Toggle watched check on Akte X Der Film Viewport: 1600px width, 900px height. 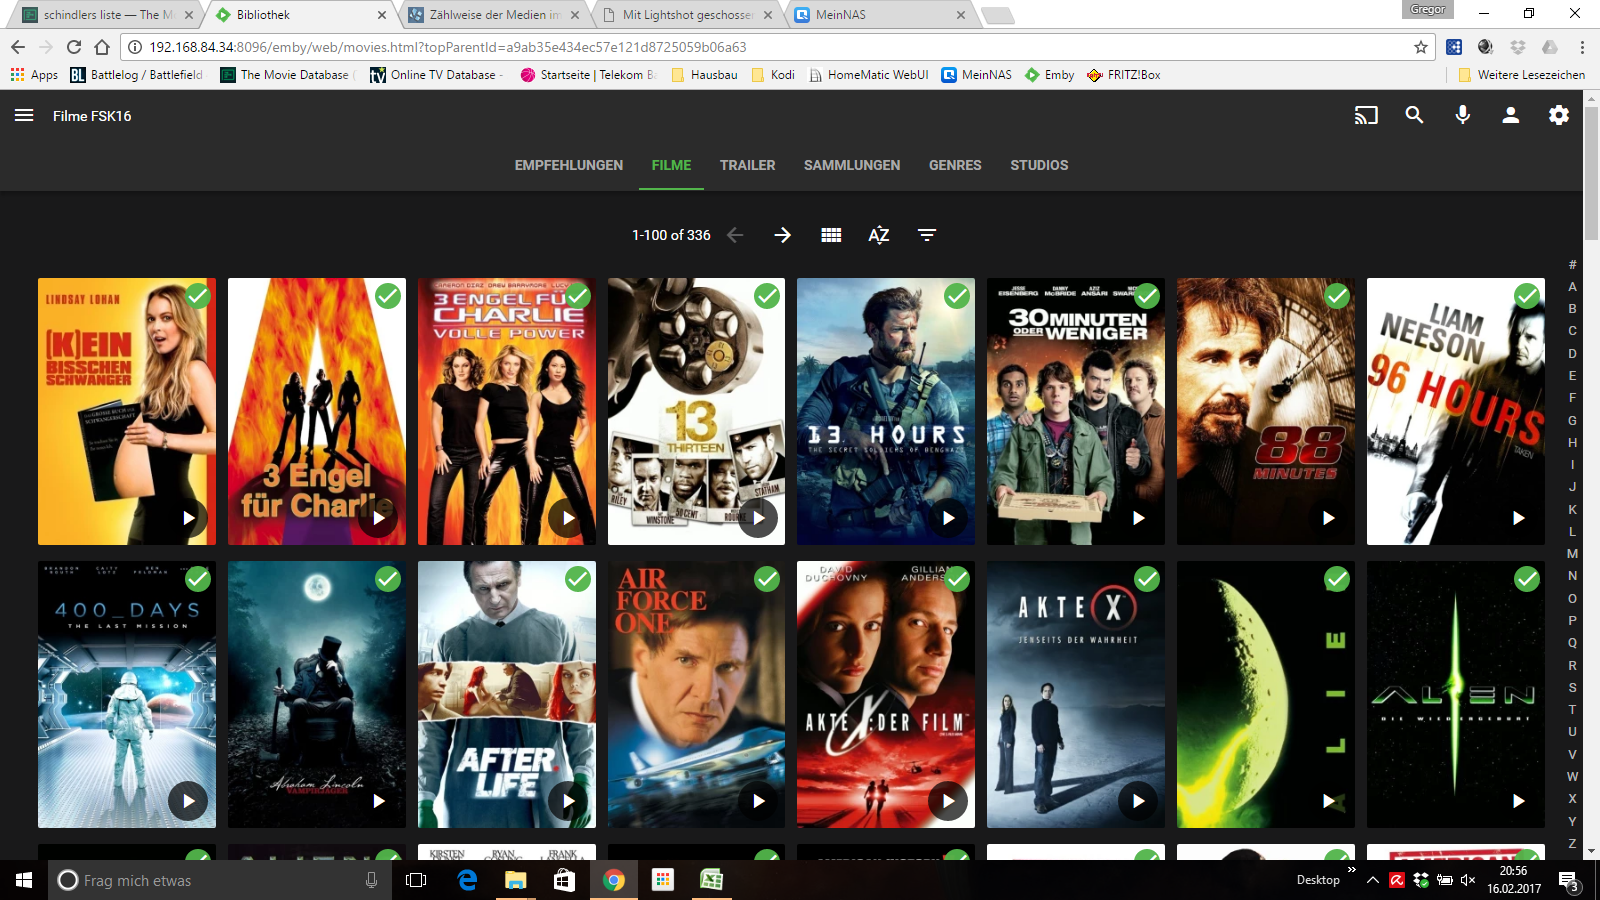click(957, 579)
